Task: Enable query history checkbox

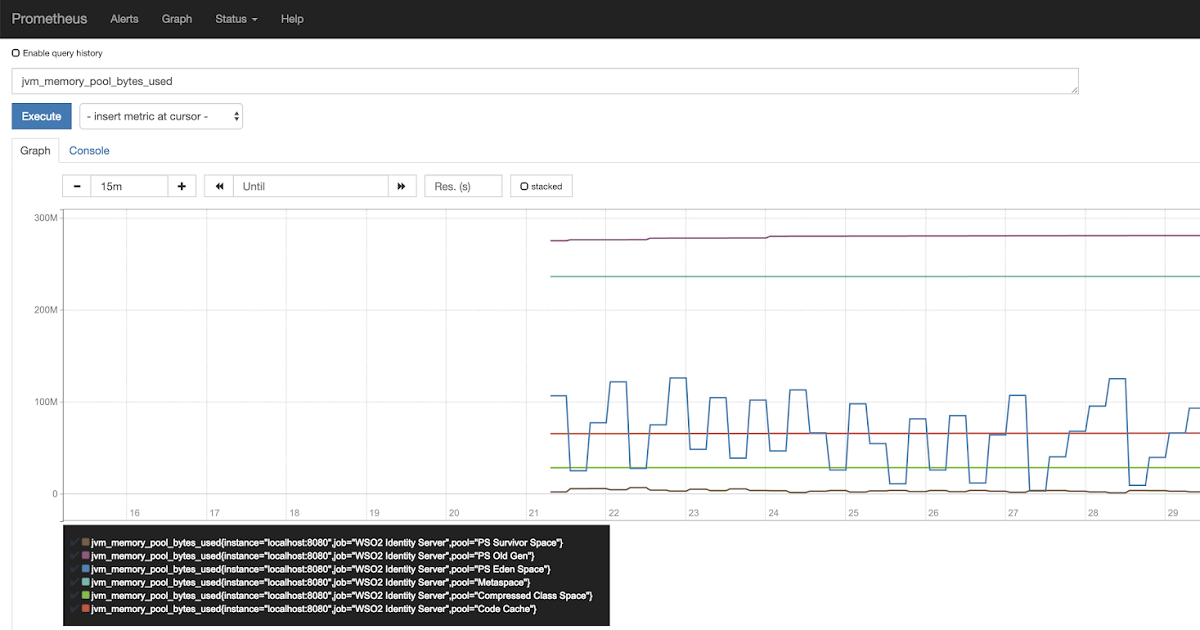Action: pos(16,53)
